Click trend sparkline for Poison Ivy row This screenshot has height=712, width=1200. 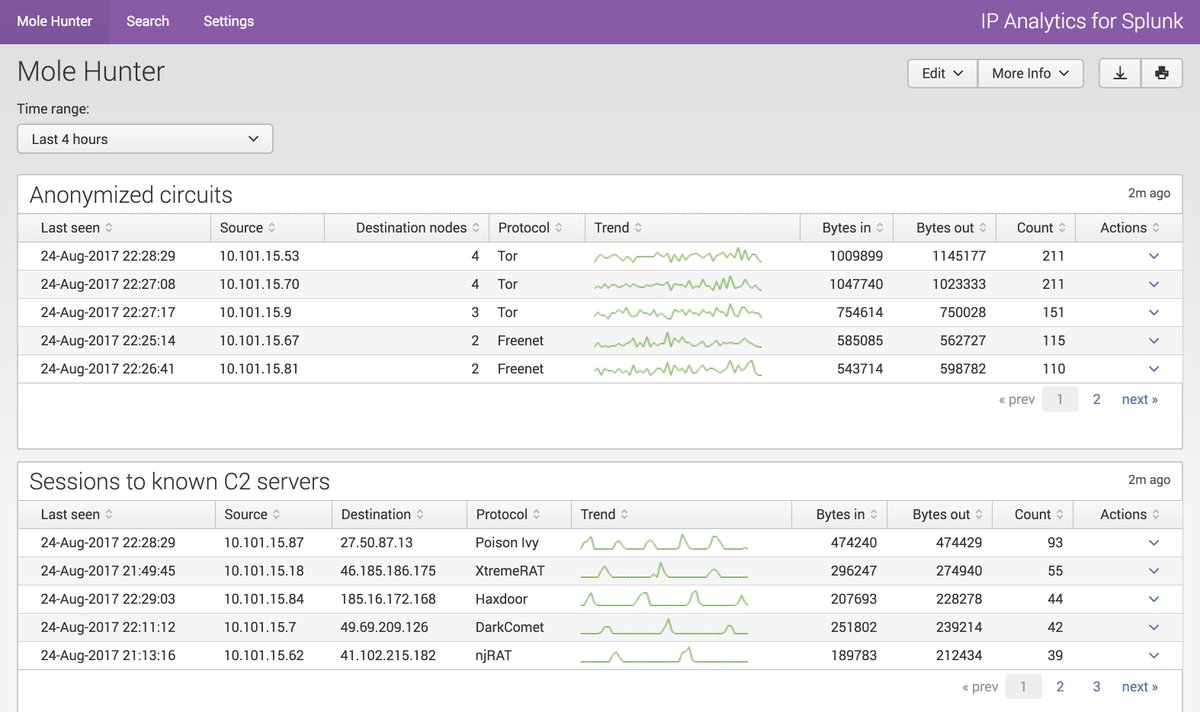pos(664,542)
